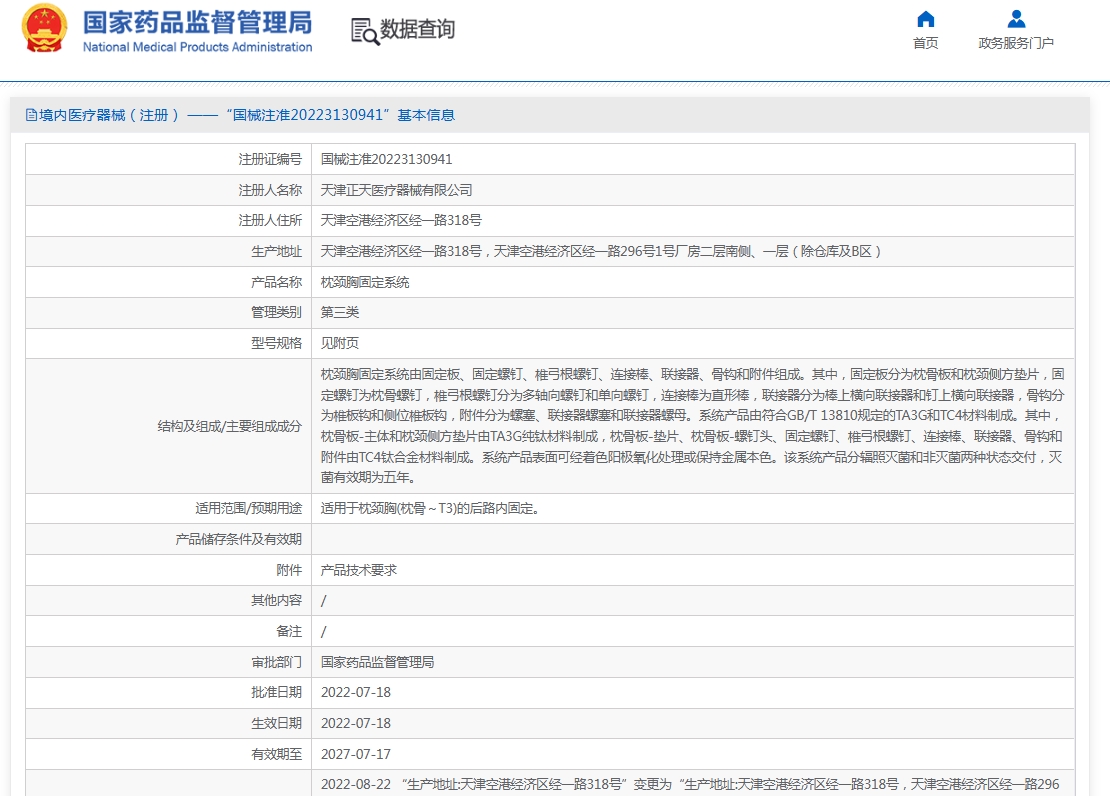Open the 政务服务门户 text link
1110x796 pixels.
click(x=1016, y=43)
